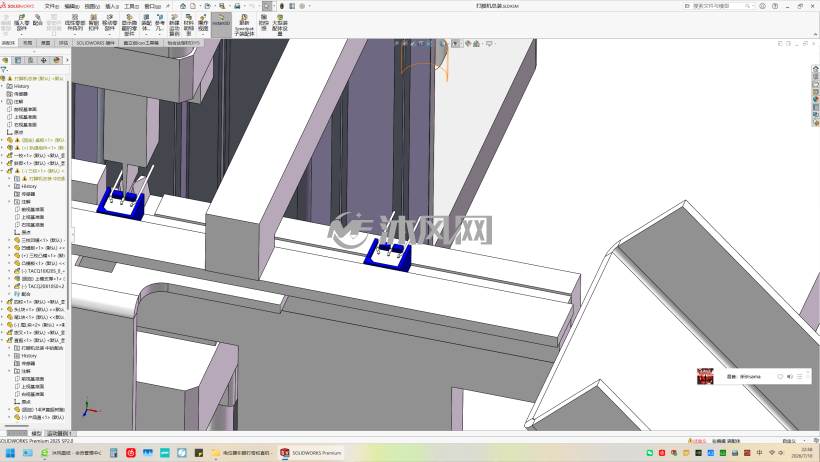820x462 pixels.
Task: Switch to the SOLIDWORKS 插件 ribbon tab
Action: [x=95, y=43]
